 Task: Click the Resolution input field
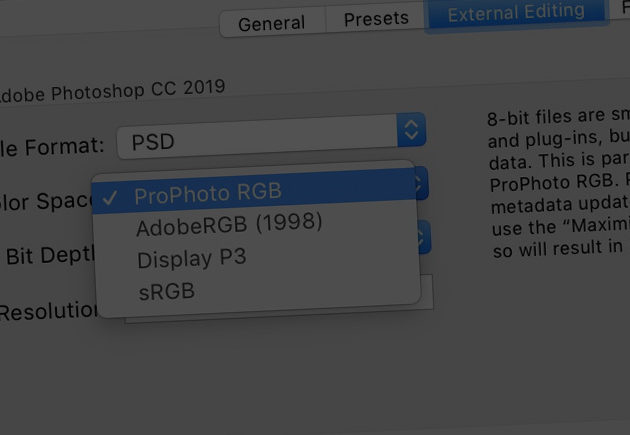[x=427, y=292]
